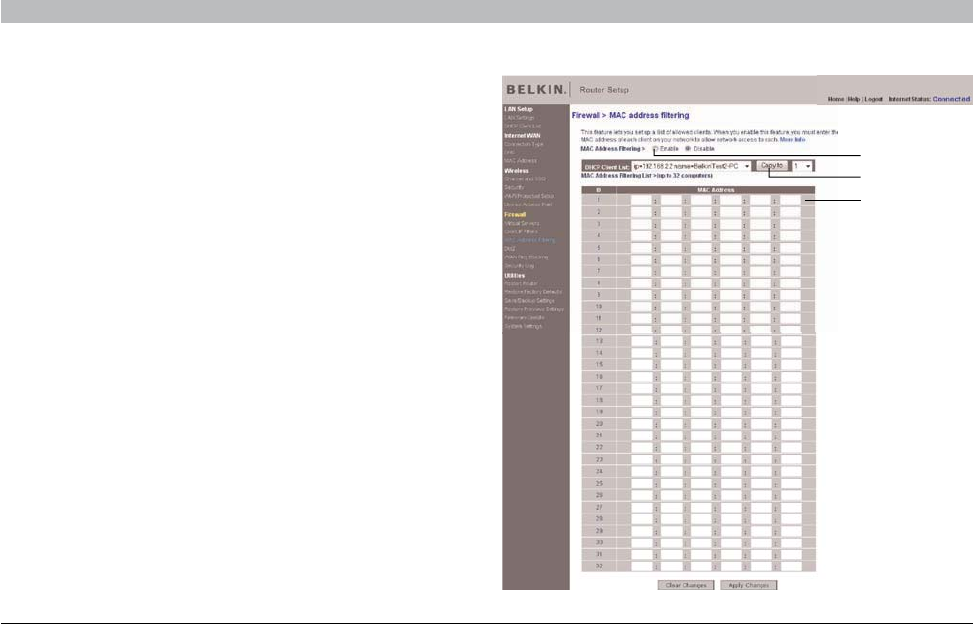The height and width of the screenshot is (624, 973).
Task: Open LAN Settings in the sidebar
Action: click(x=519, y=117)
